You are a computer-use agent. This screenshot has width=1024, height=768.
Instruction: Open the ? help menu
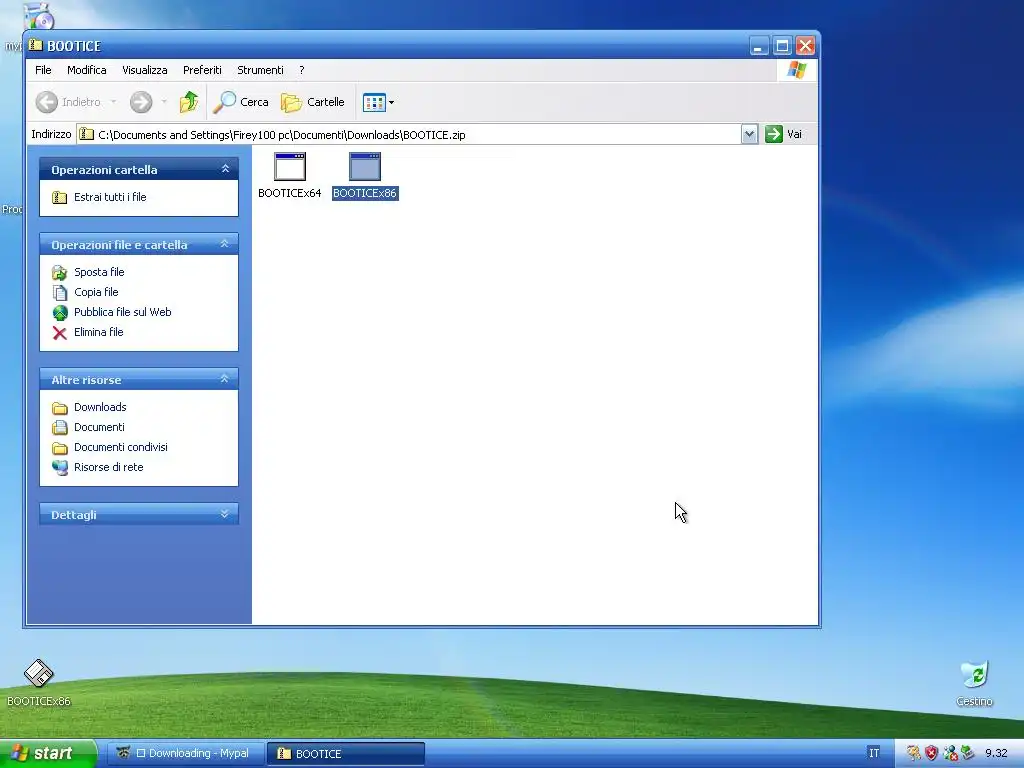point(302,70)
